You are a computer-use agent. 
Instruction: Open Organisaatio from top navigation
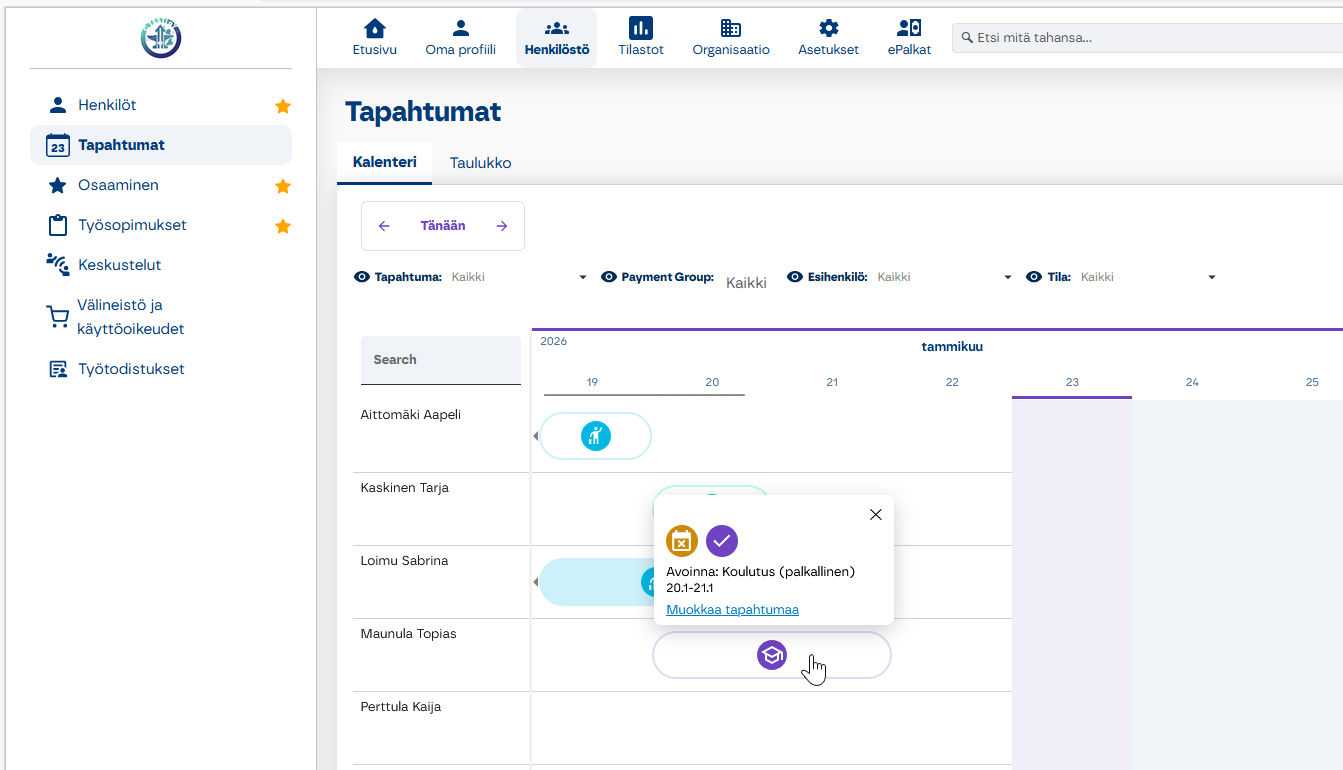(731, 38)
